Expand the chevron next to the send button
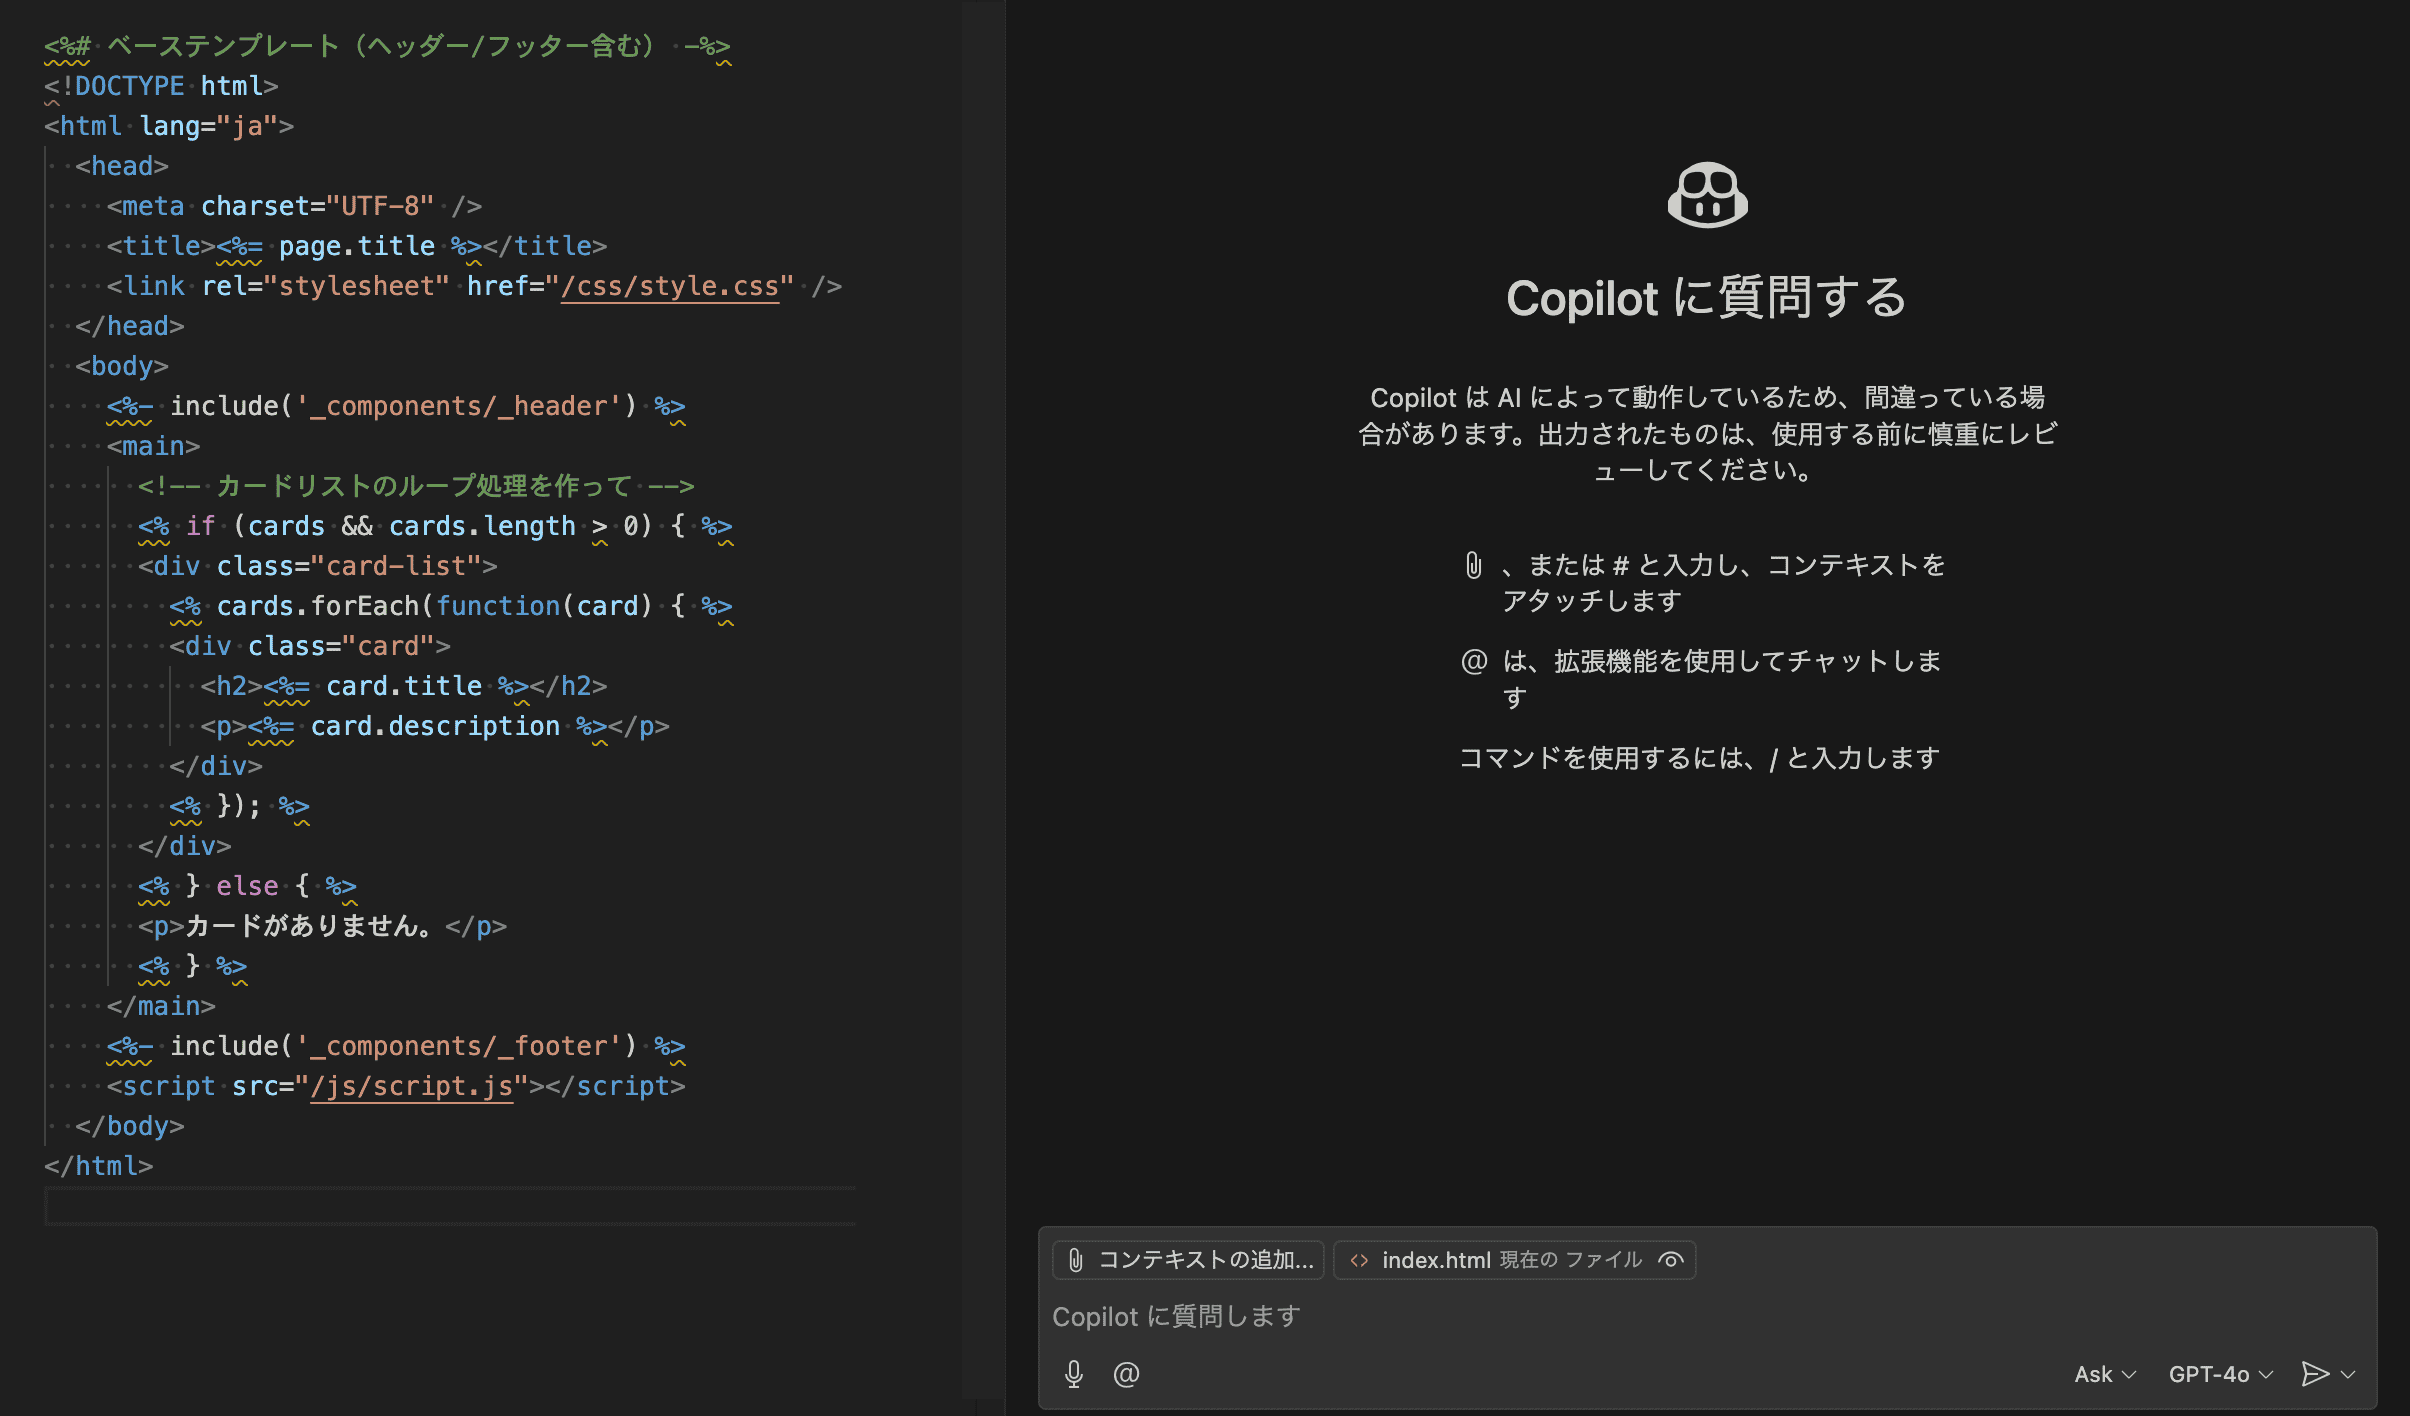Viewport: 2410px width, 1416px height. [2348, 1374]
